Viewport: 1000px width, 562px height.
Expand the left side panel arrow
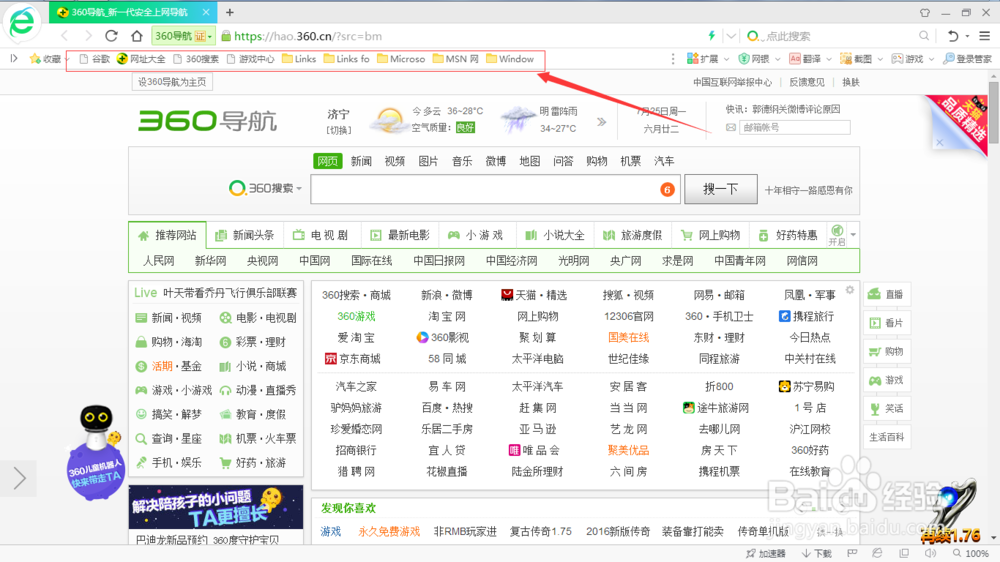coord(19,478)
